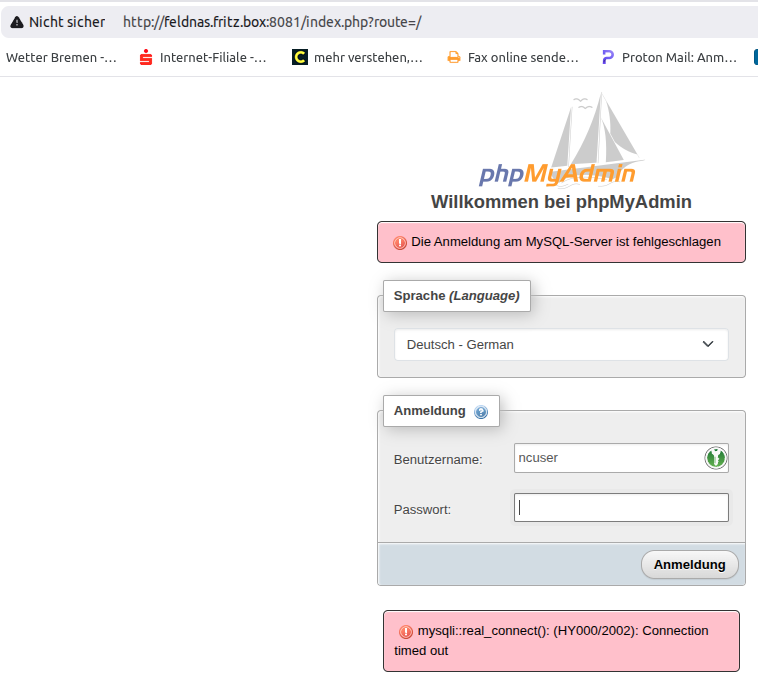Focus the Benutzername field containing ncuser
This screenshot has width=758, height=691.
[x=607, y=458]
